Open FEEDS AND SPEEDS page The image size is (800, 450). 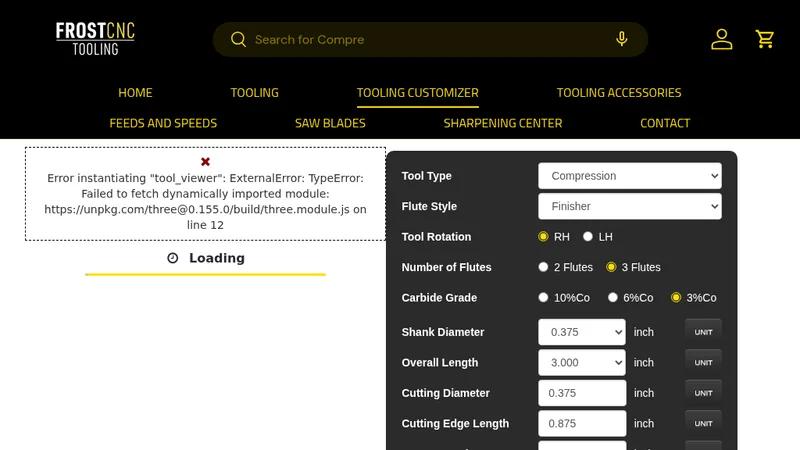163,123
